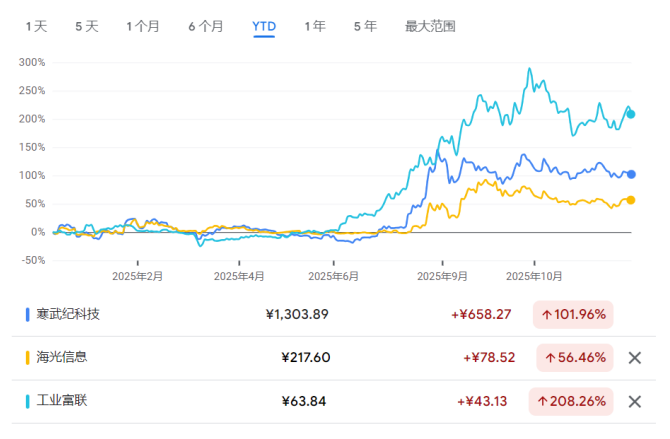Click the price ¥1,303.89
This screenshot has width=670, height=439.
297,315
